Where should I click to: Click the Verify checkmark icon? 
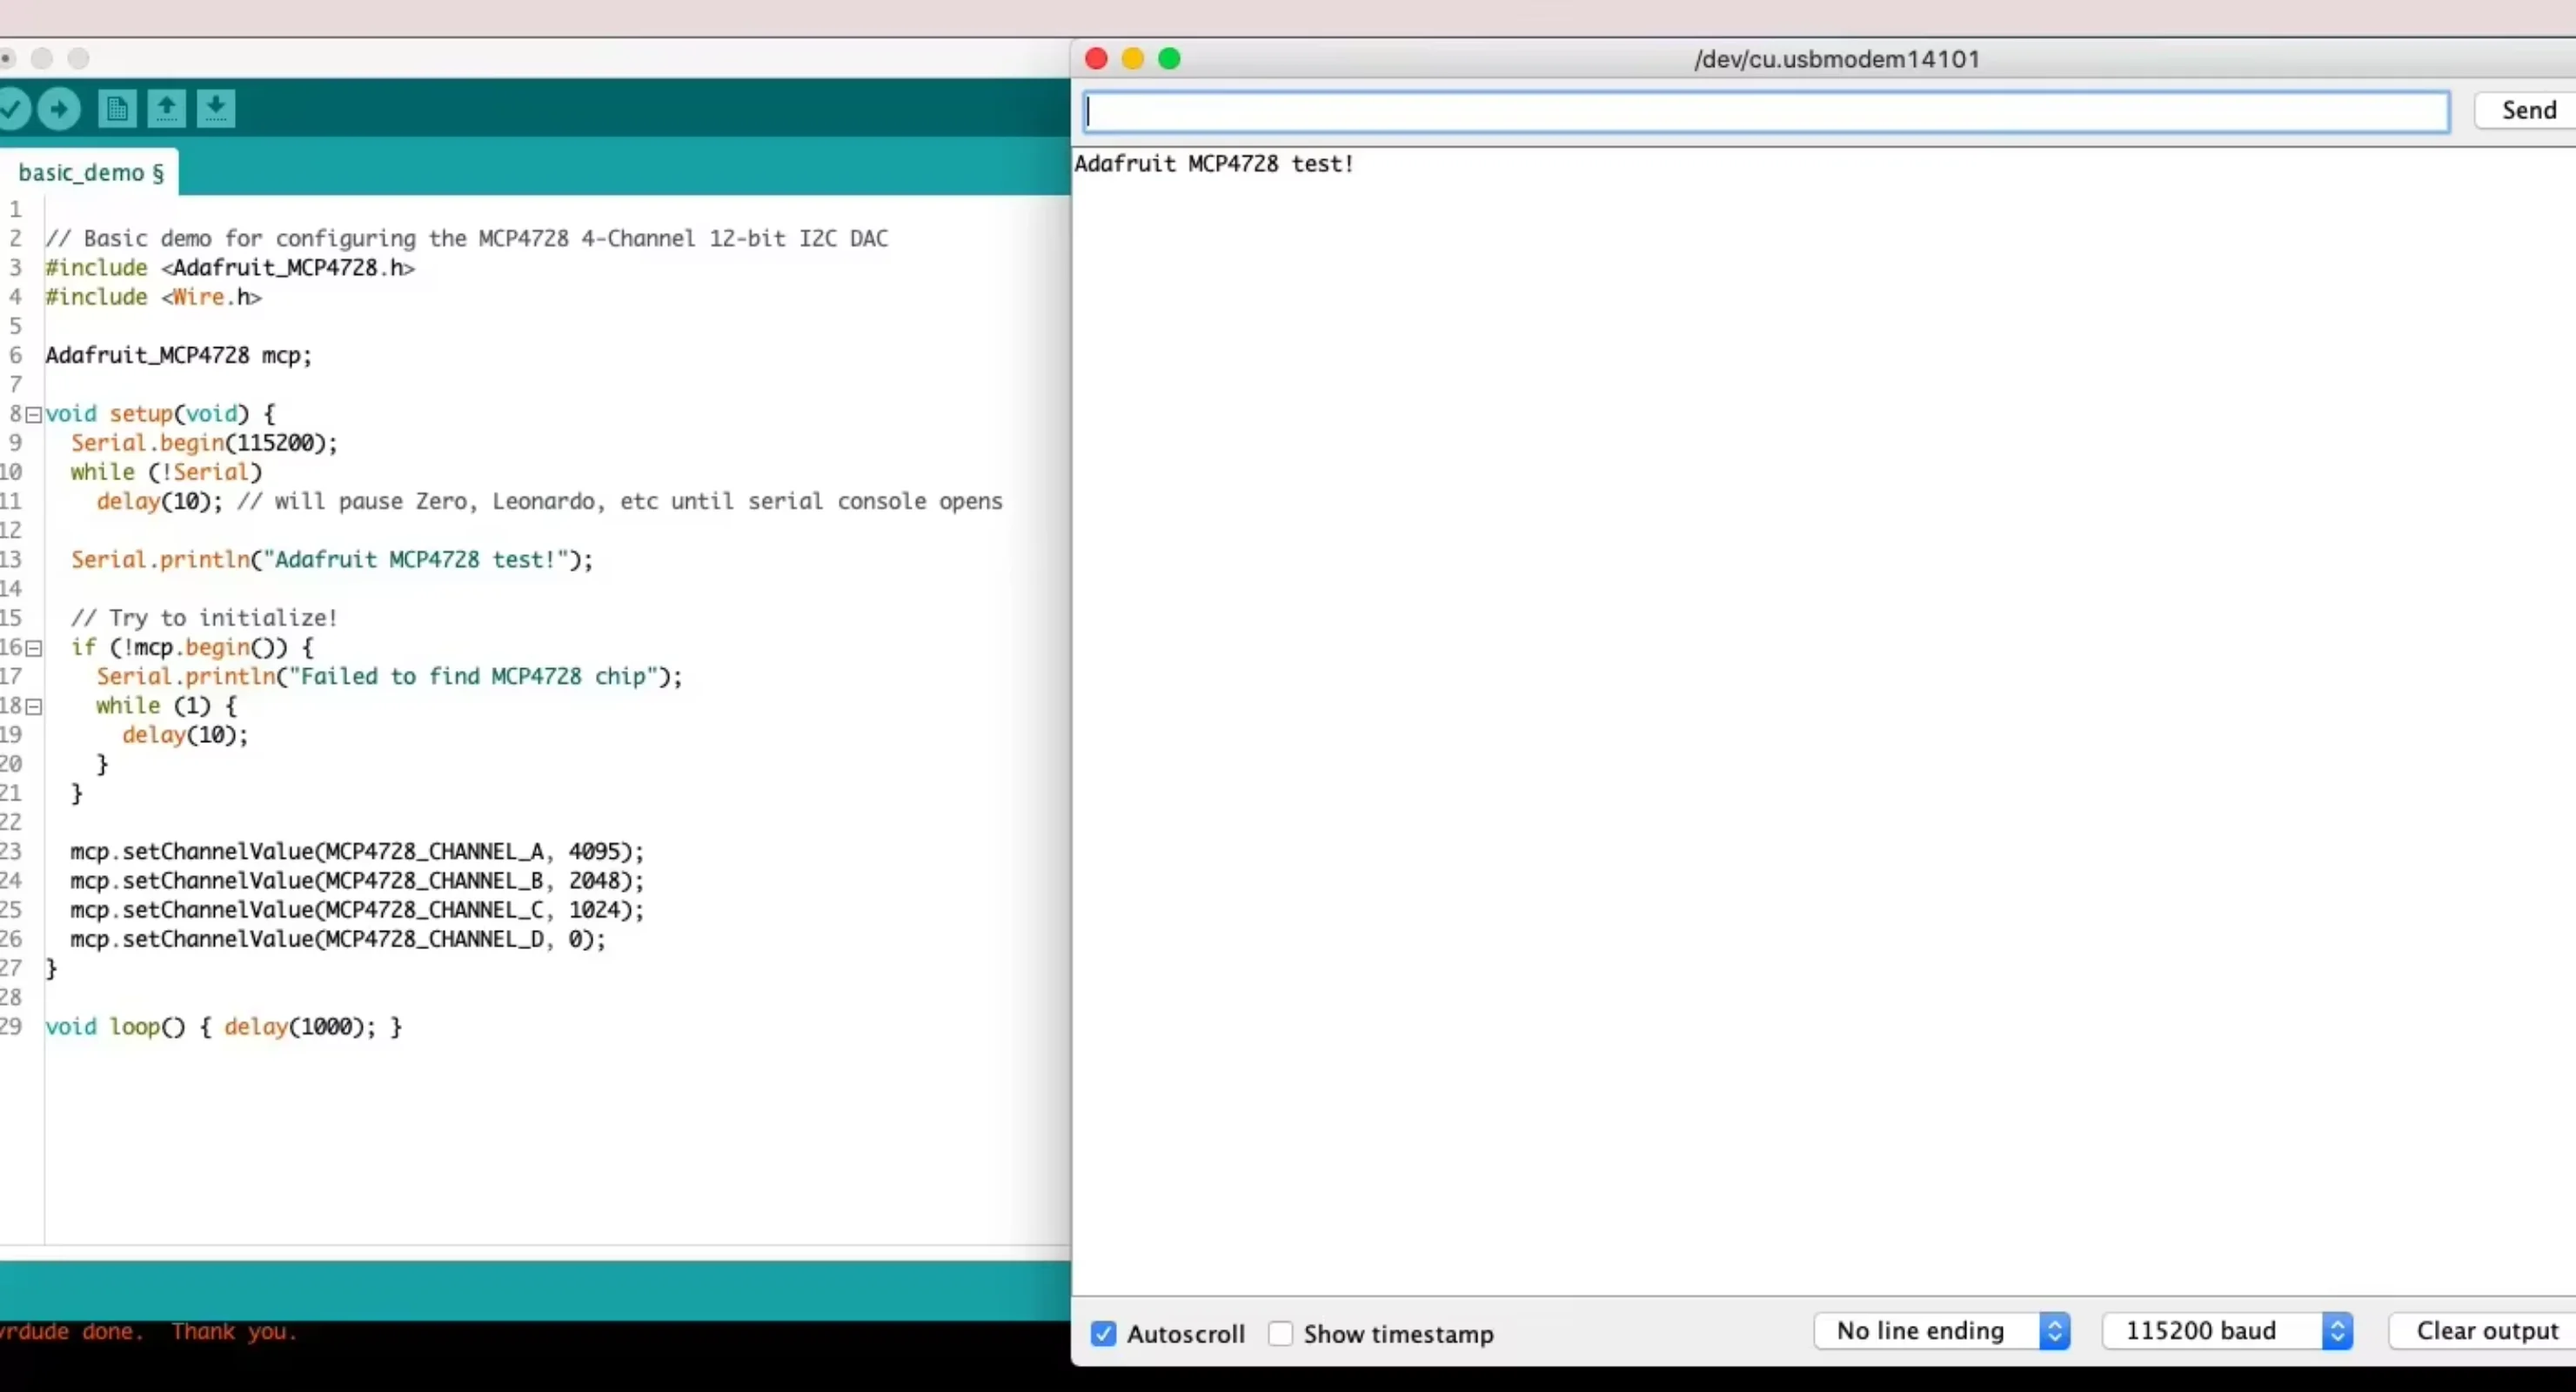(12, 108)
